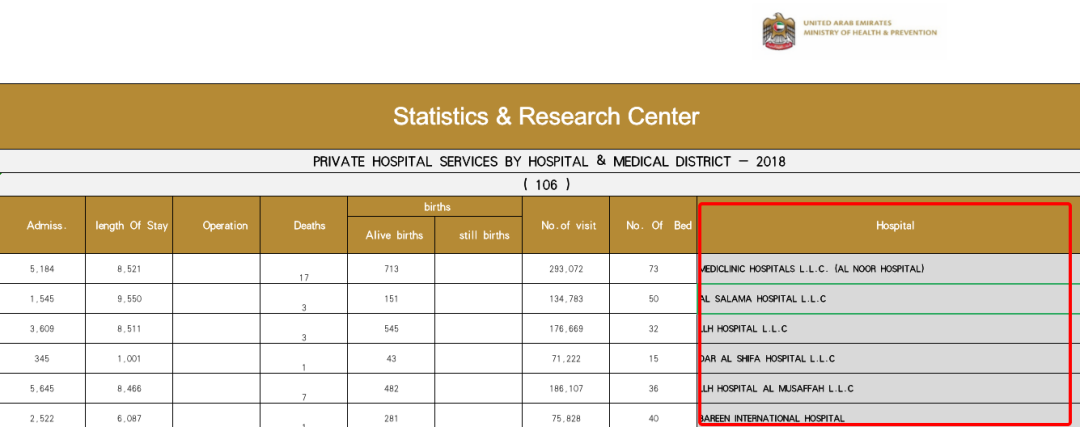Screen dimensions: 1080x427
Task: Click length of stay value 1,001
Action: (129, 359)
